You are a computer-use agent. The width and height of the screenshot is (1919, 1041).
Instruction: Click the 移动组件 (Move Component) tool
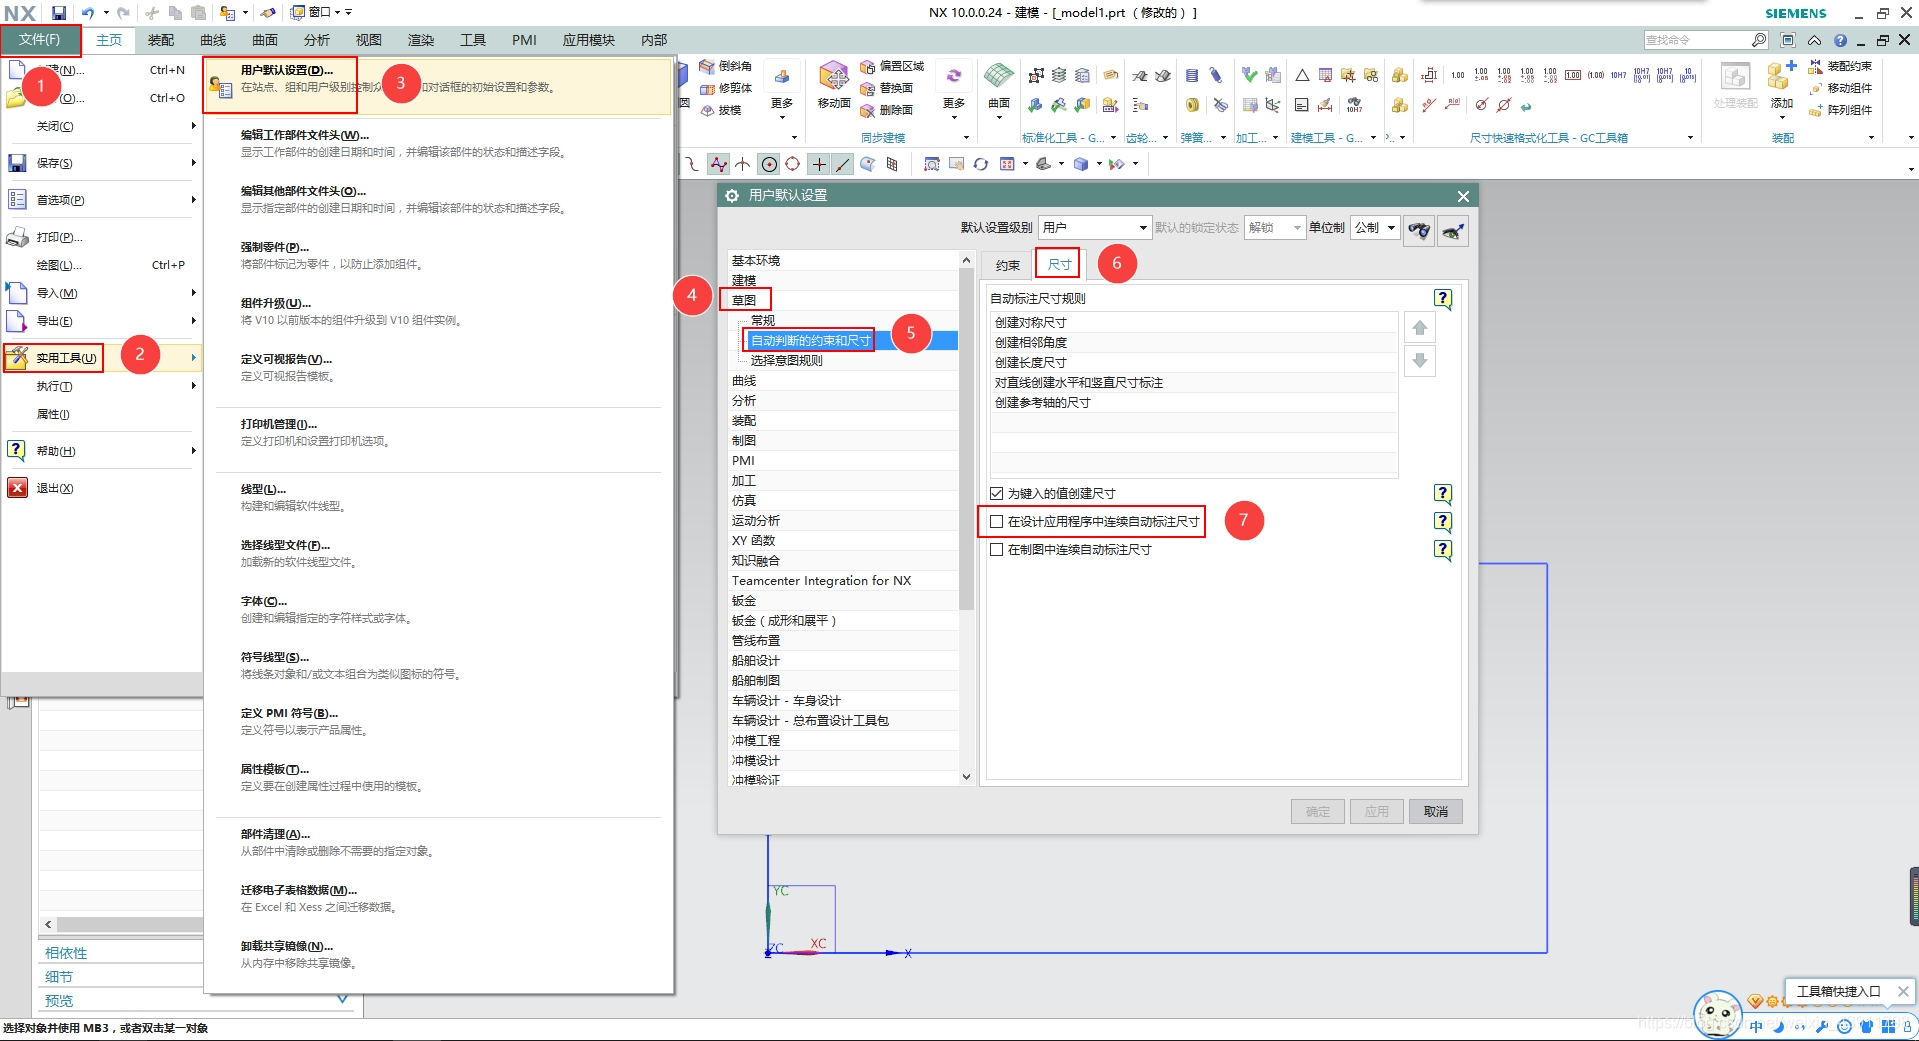[x=1840, y=88]
